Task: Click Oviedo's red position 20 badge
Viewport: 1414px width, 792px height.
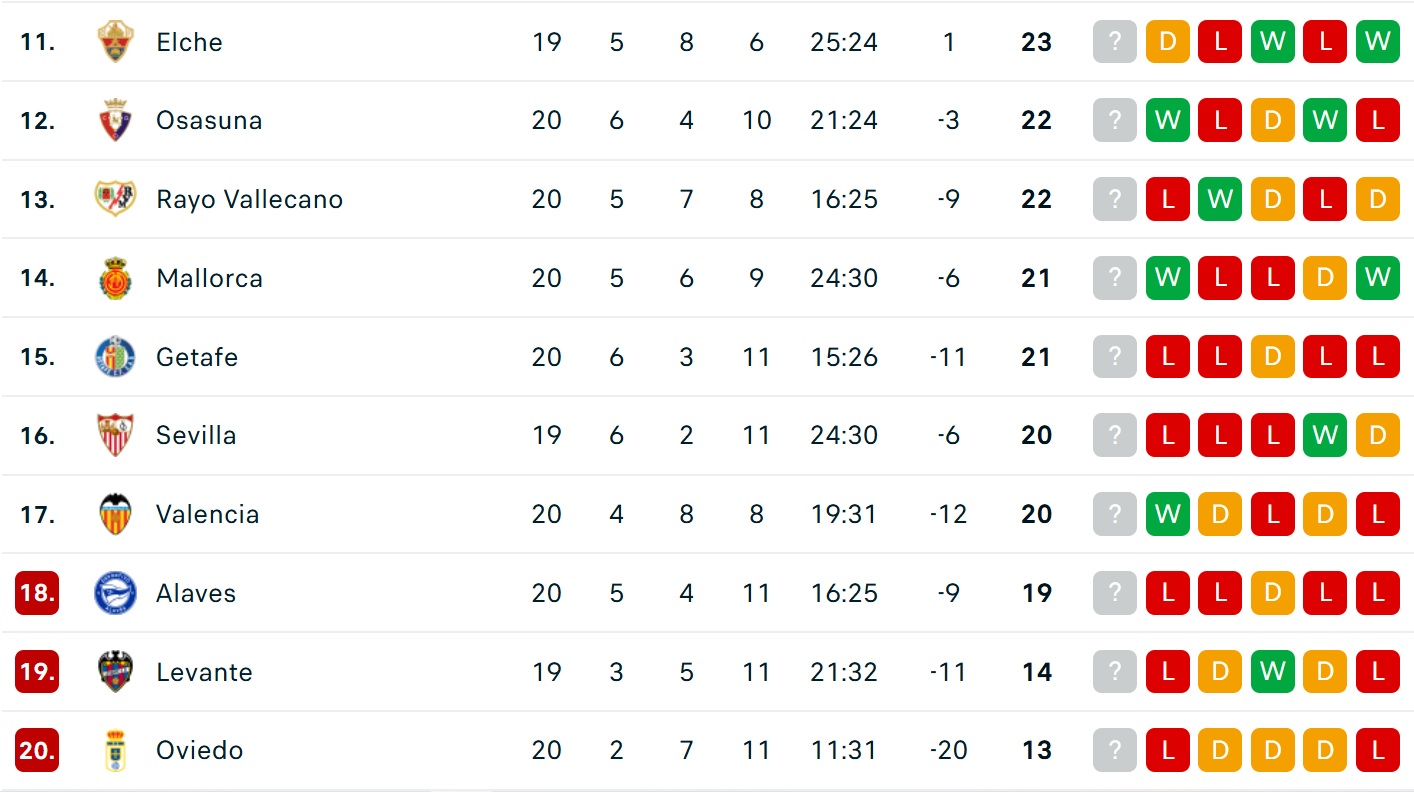Action: pyautogui.click(x=37, y=750)
